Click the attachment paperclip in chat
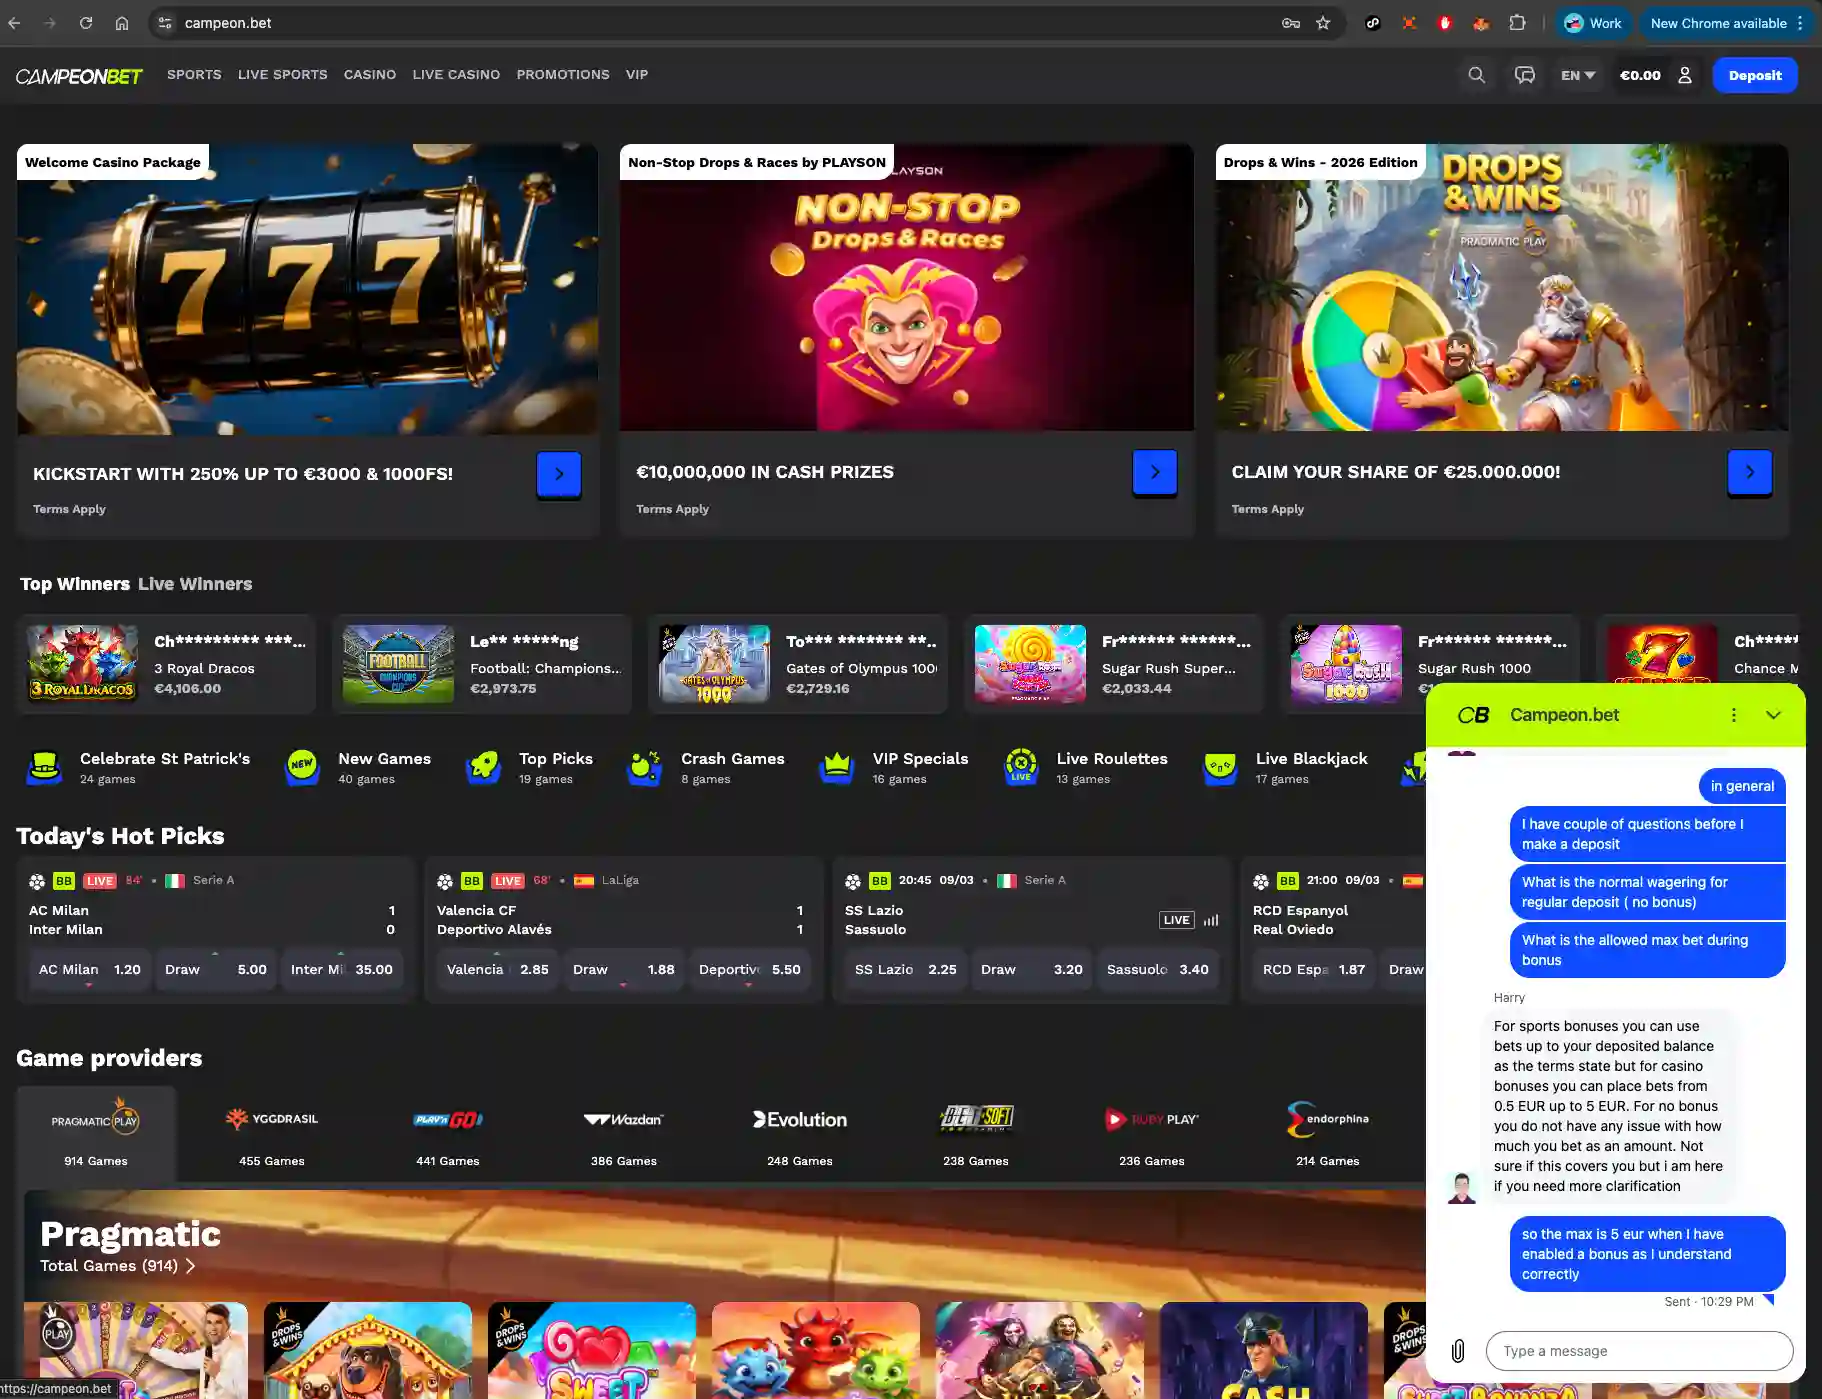1822x1399 pixels. (1458, 1351)
